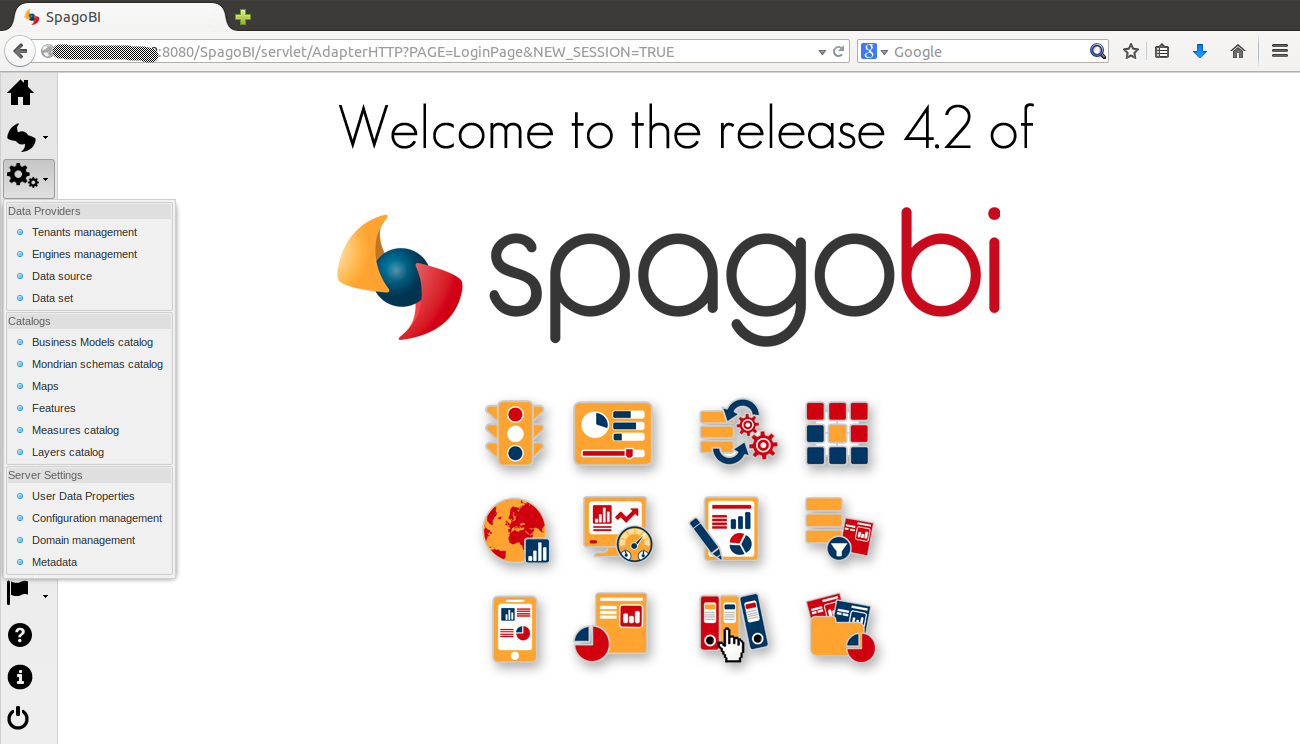Go to browser home page icon
The image size is (1300, 744).
point(1238,51)
